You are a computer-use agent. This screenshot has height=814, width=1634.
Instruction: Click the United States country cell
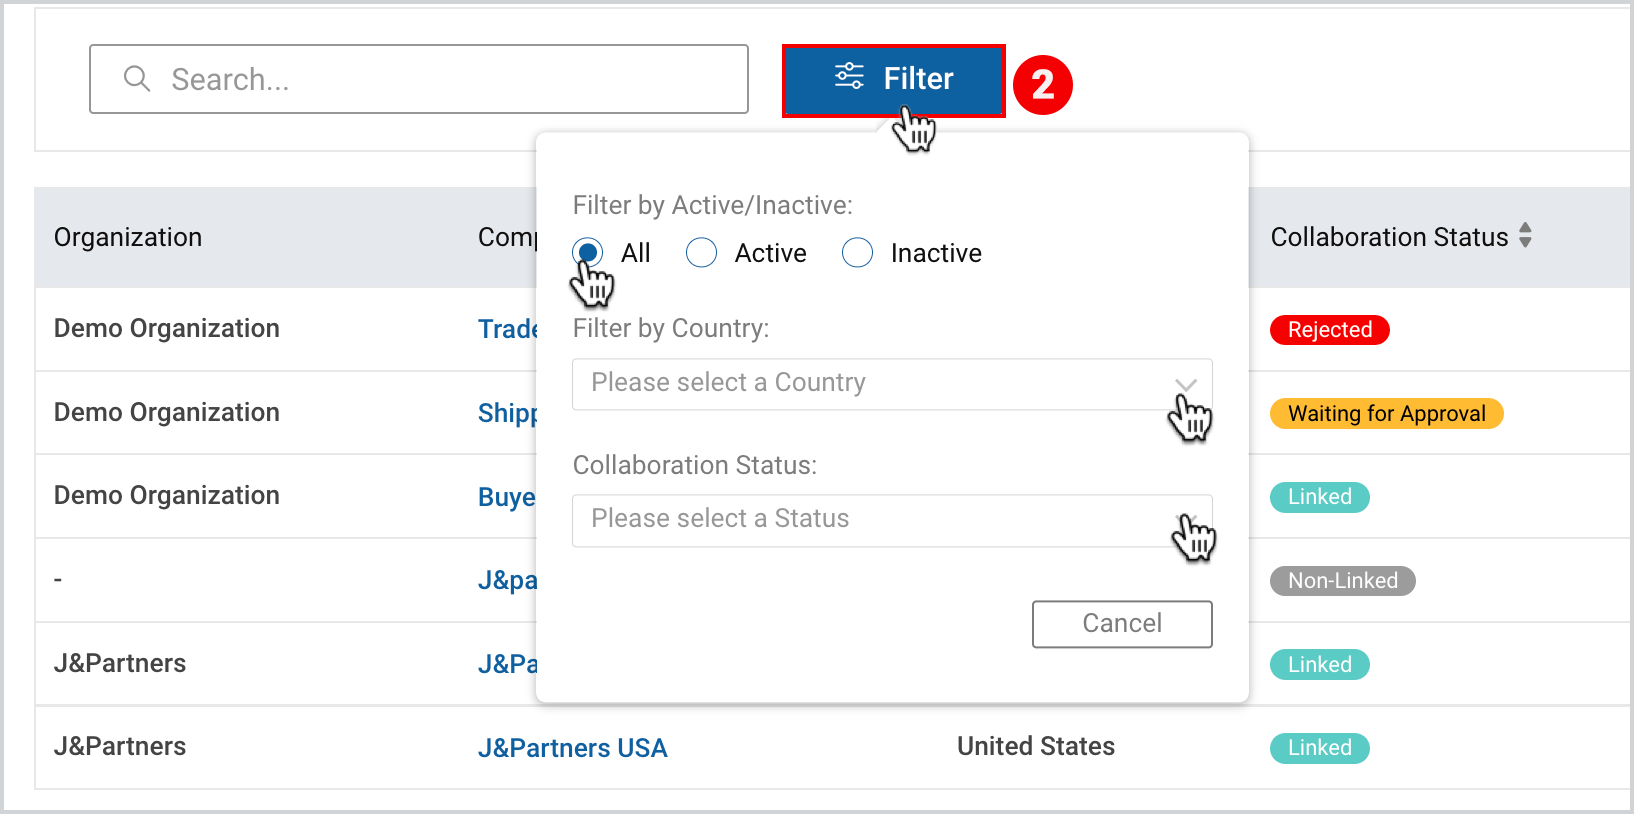pos(1036,746)
